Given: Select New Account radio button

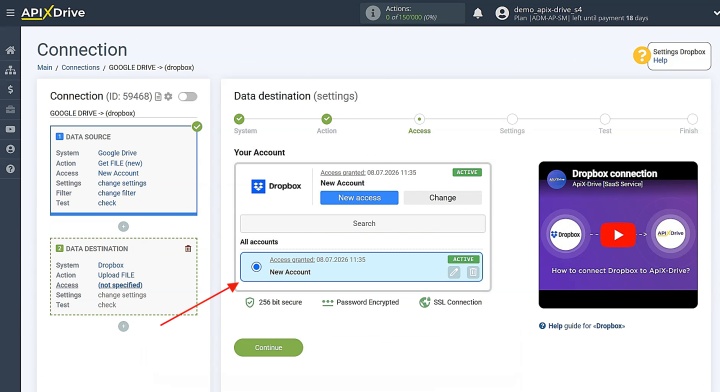Looking at the screenshot, I should point(256,267).
